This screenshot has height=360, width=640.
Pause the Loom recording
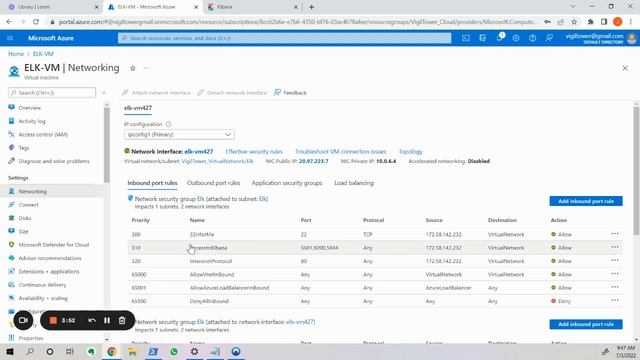point(107,320)
